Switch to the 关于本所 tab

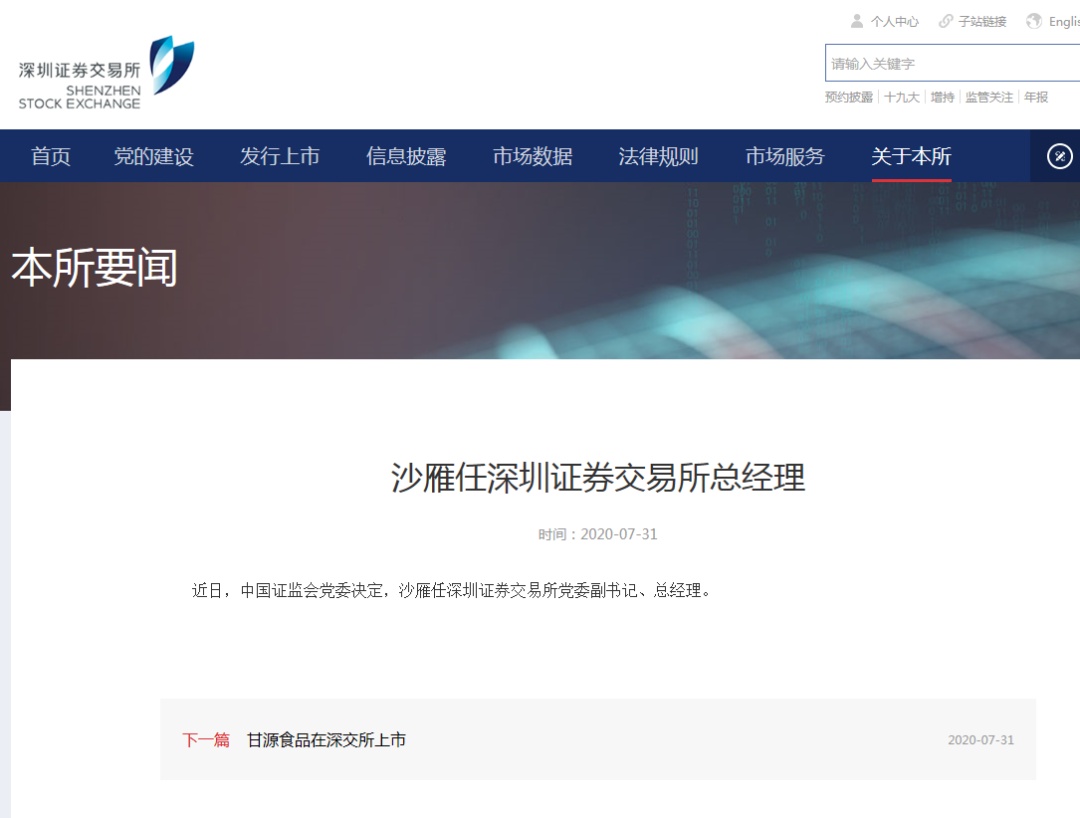[x=911, y=156]
